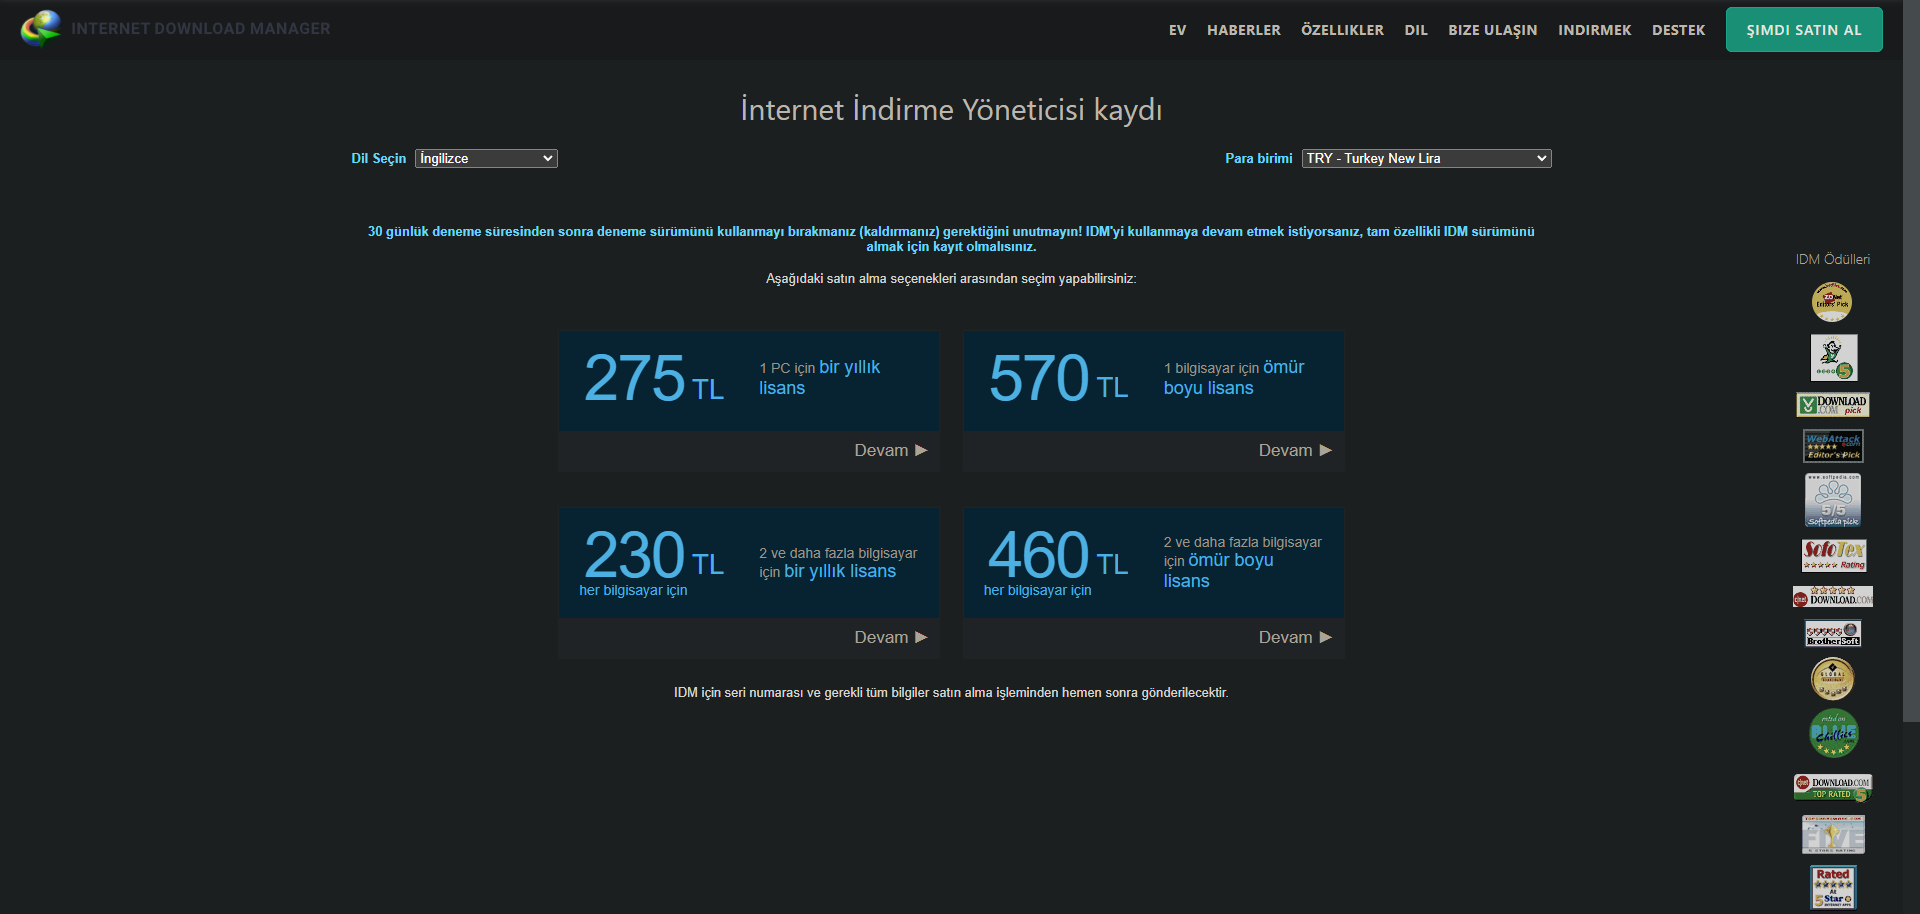Screen dimensions: 1920x914
Task: Select the DIL menu item
Action: tap(1416, 30)
